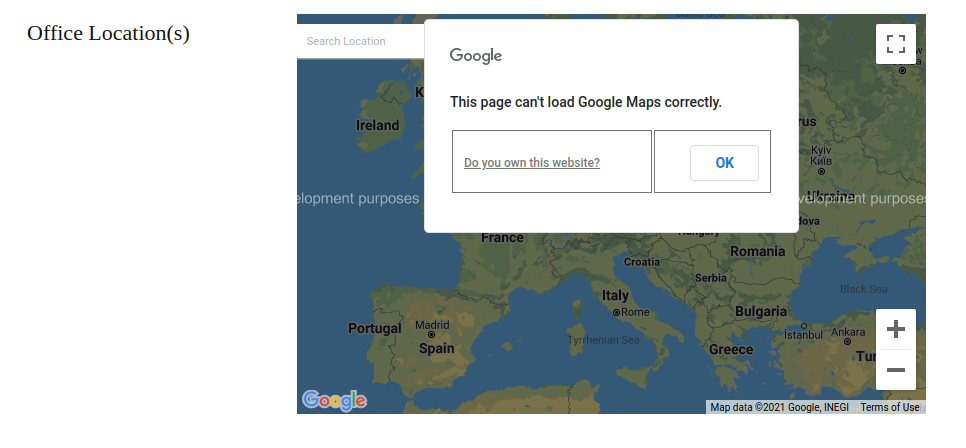Zoom out using the minus button

[895, 370]
